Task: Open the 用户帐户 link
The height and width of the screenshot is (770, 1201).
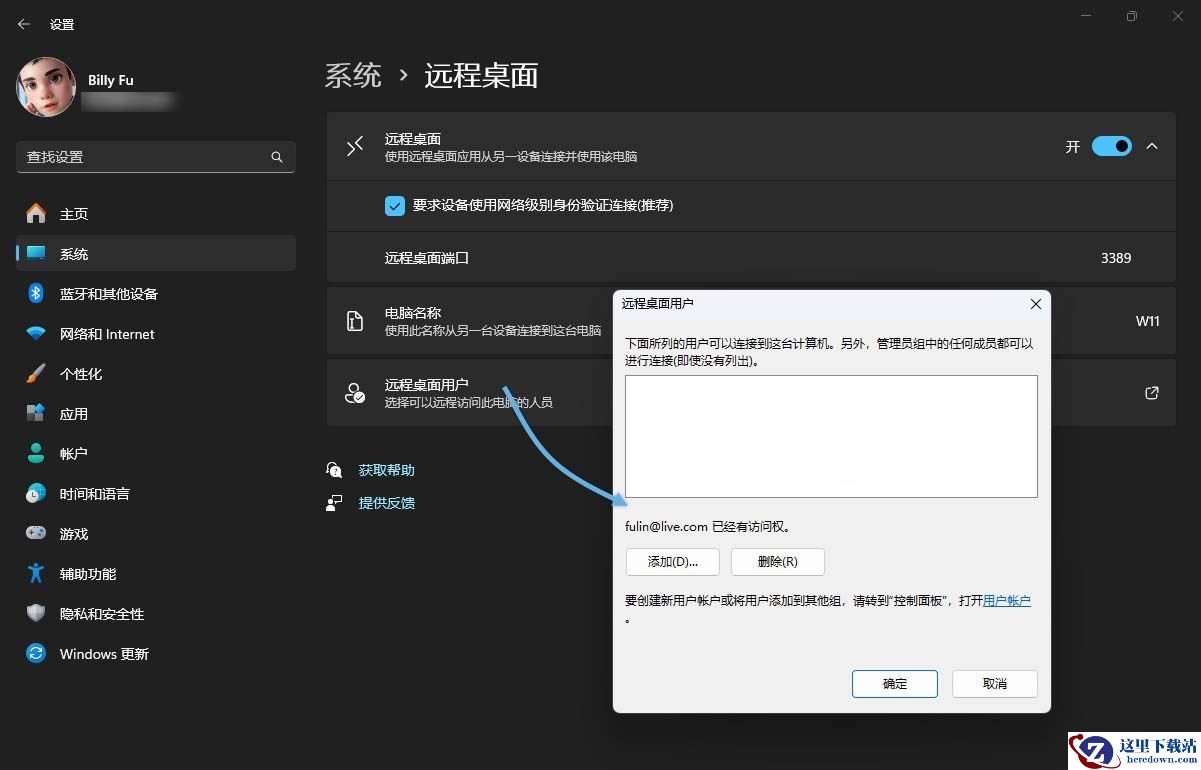Action: 1007,601
